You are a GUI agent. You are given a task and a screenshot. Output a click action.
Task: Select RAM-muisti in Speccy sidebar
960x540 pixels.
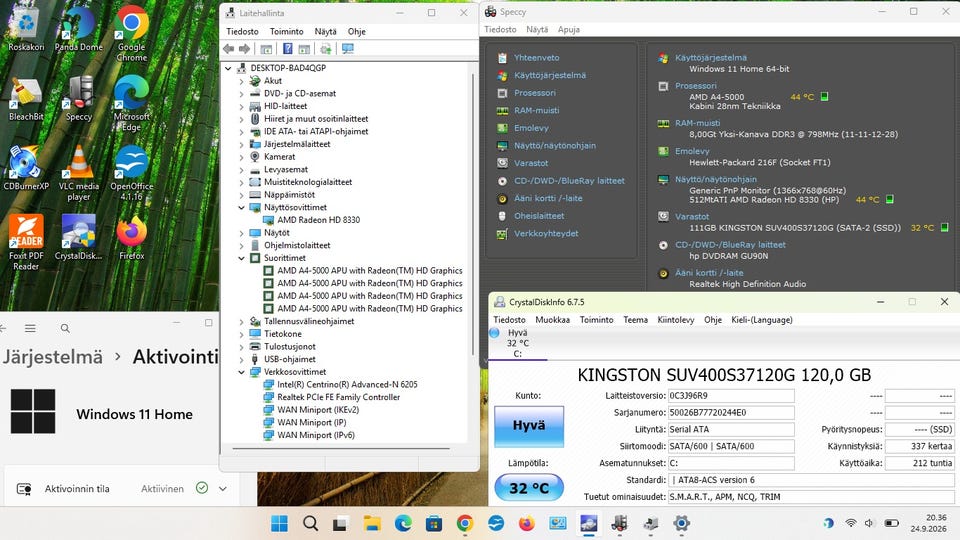click(536, 110)
